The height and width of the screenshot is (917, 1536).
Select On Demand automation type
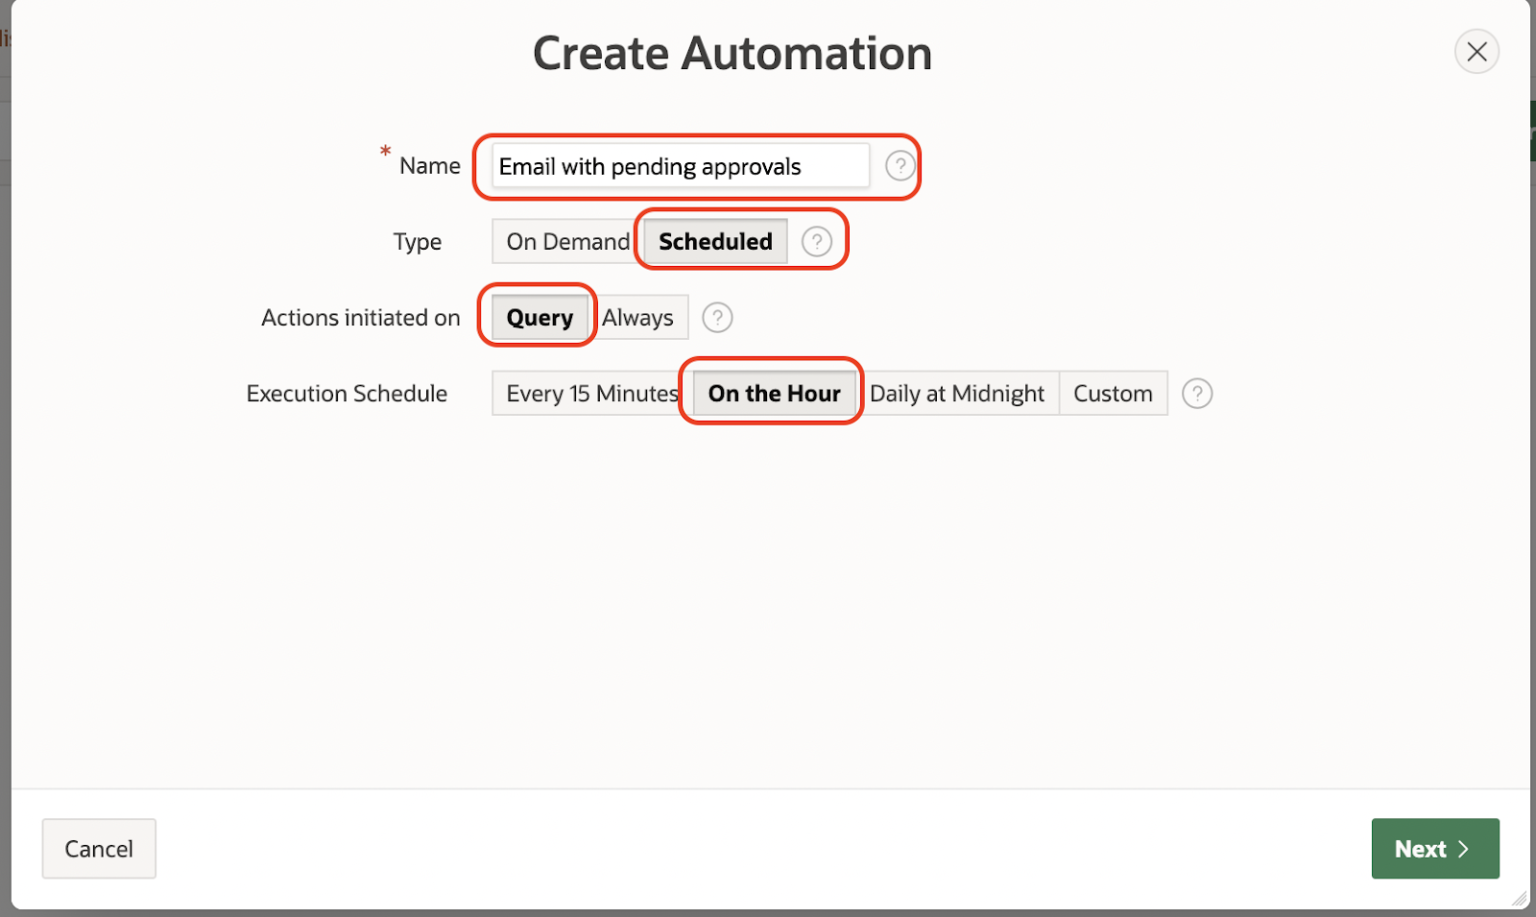pyautogui.click(x=567, y=242)
